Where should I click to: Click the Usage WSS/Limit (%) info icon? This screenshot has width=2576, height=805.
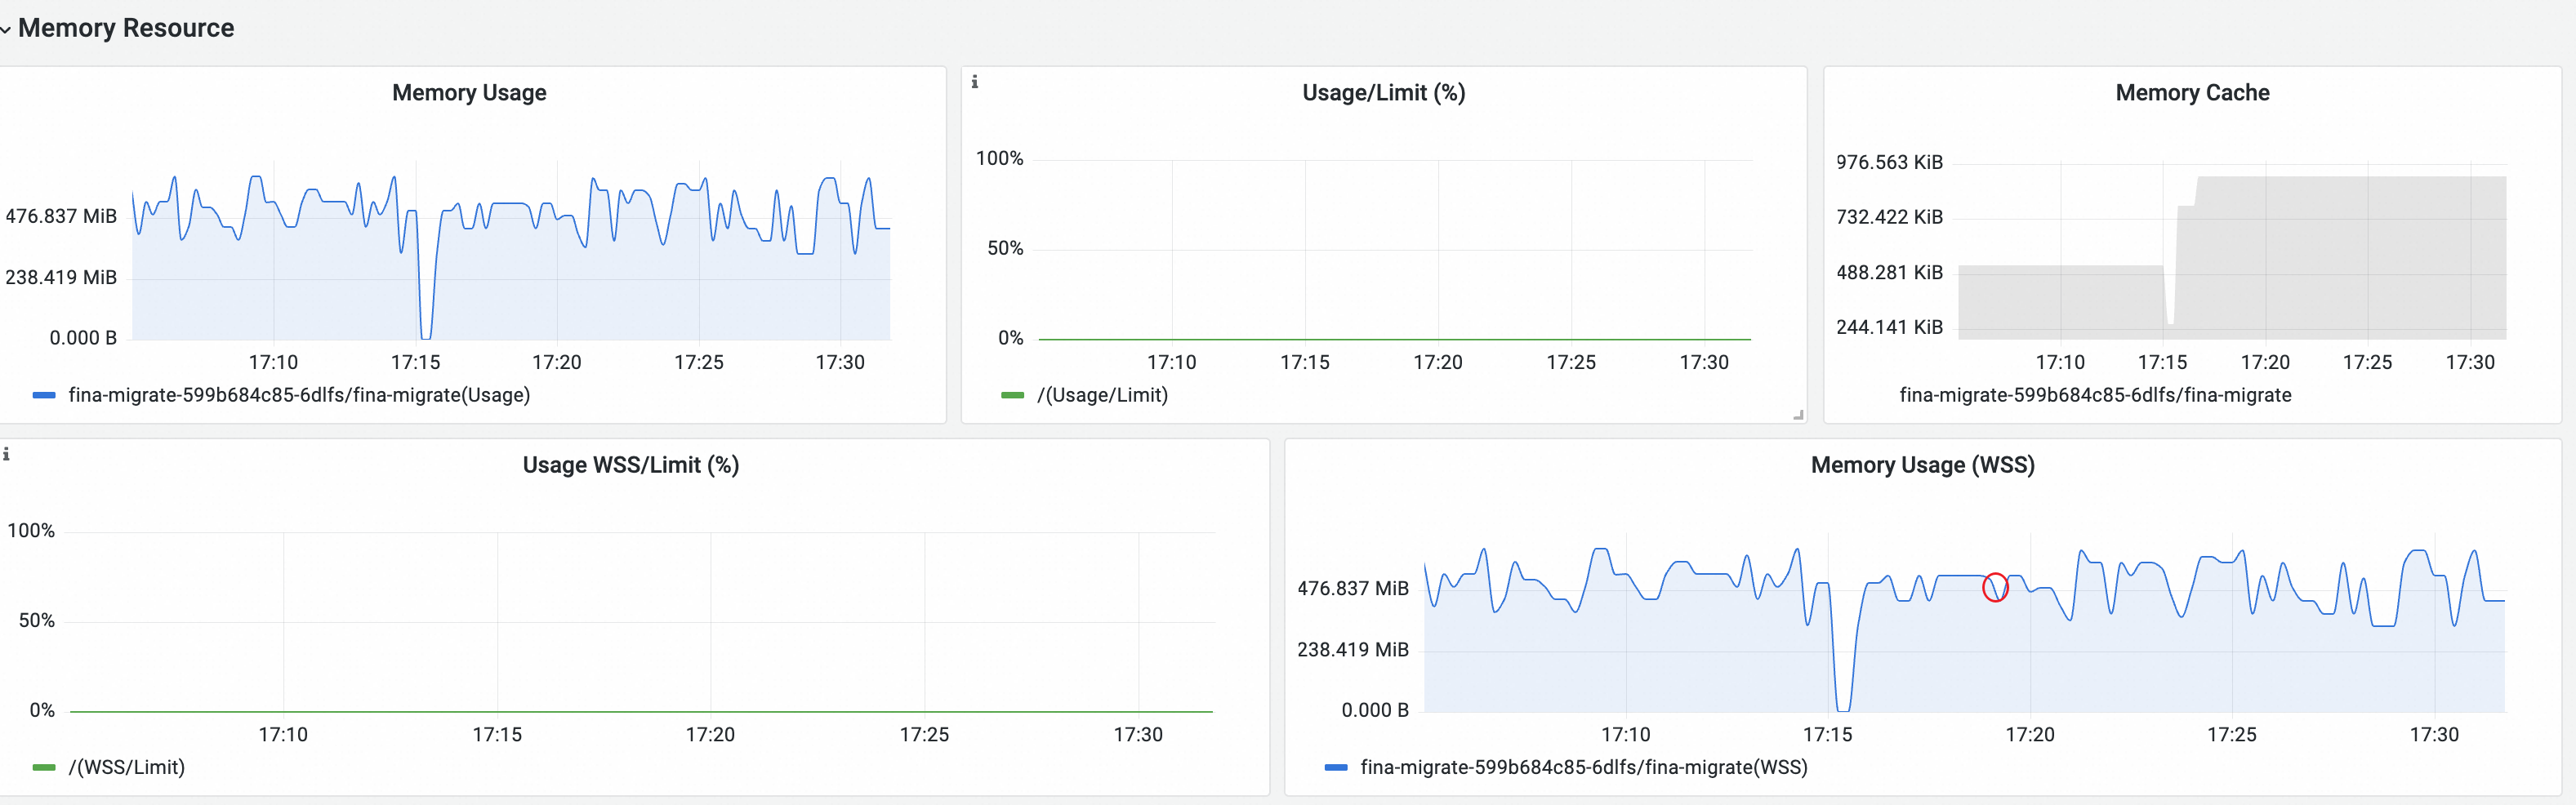coord(6,454)
